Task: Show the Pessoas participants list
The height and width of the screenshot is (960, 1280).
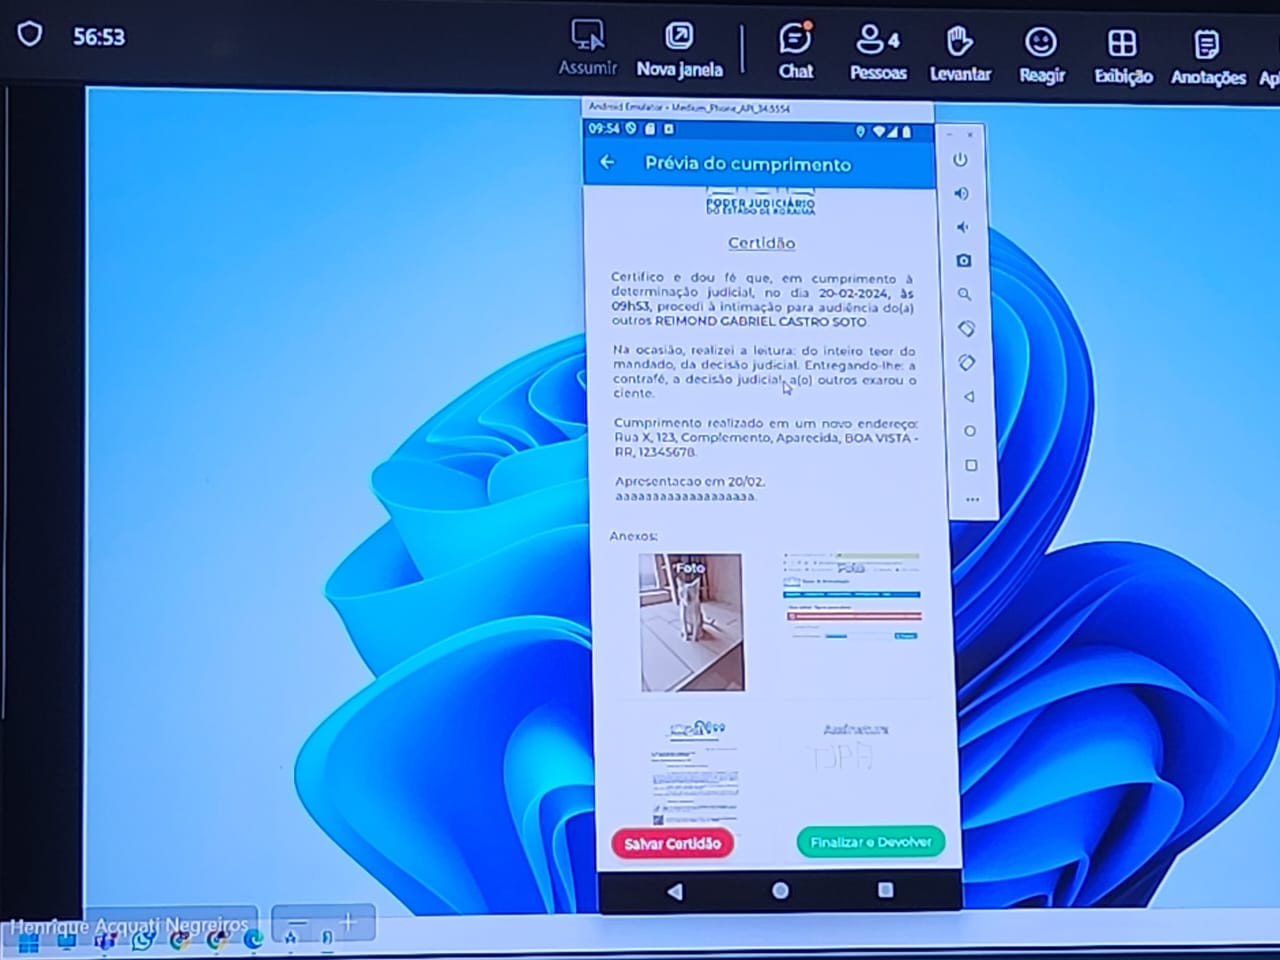Action: click(877, 52)
